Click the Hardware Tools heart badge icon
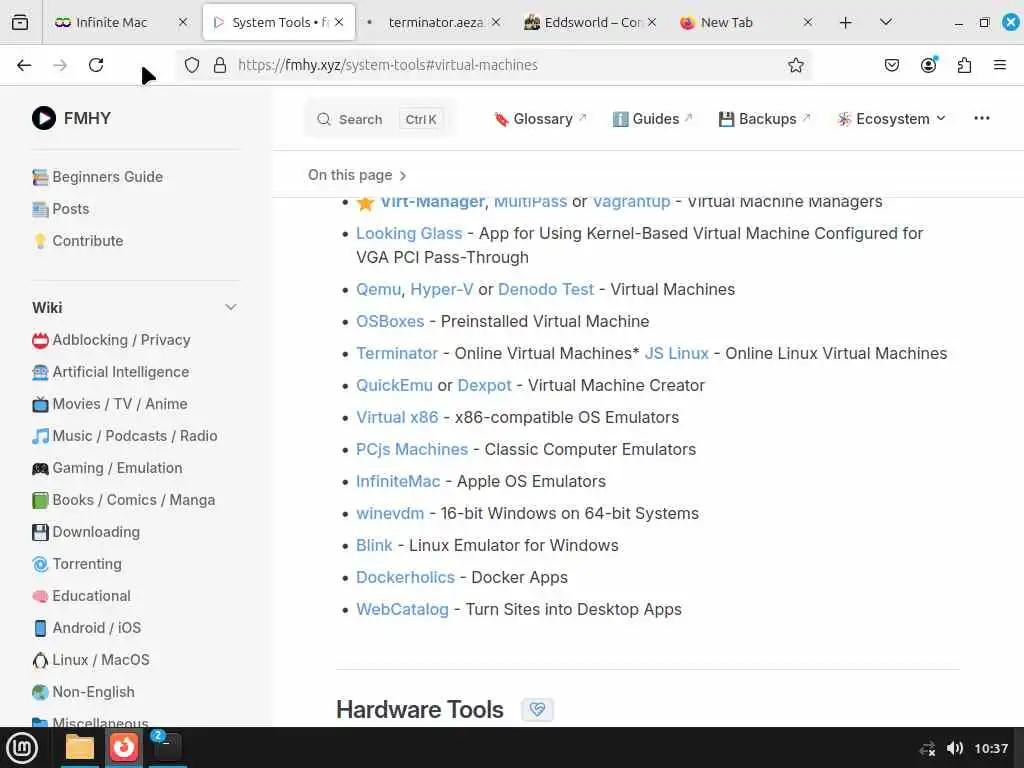Screen dimensions: 1024x768 pyautogui.click(x=537, y=709)
